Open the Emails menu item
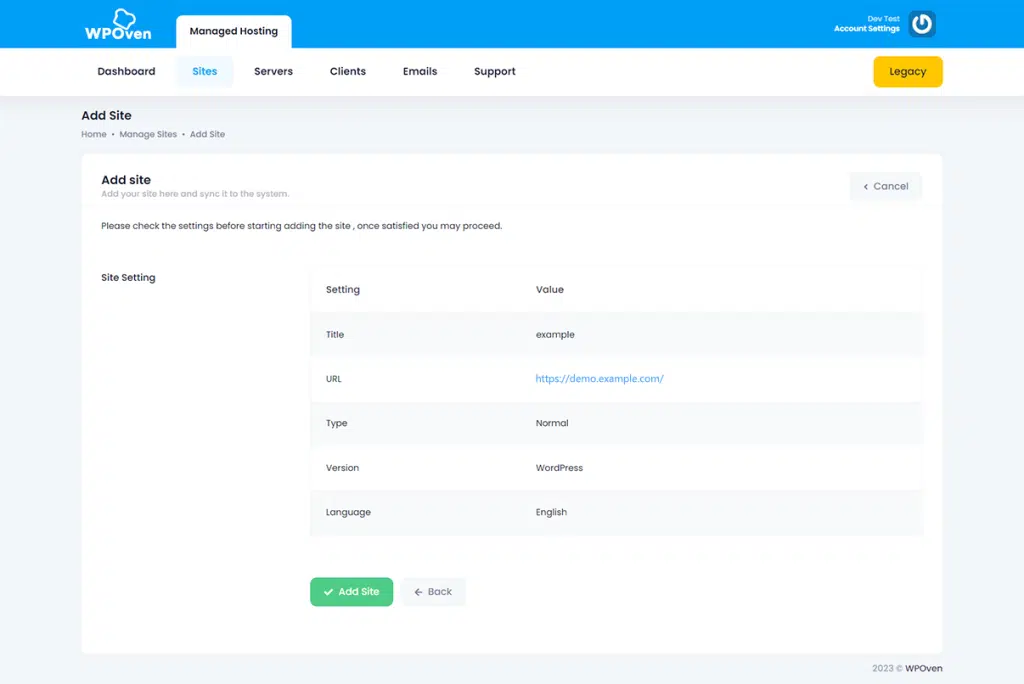Image resolution: width=1024 pixels, height=684 pixels. [x=420, y=71]
